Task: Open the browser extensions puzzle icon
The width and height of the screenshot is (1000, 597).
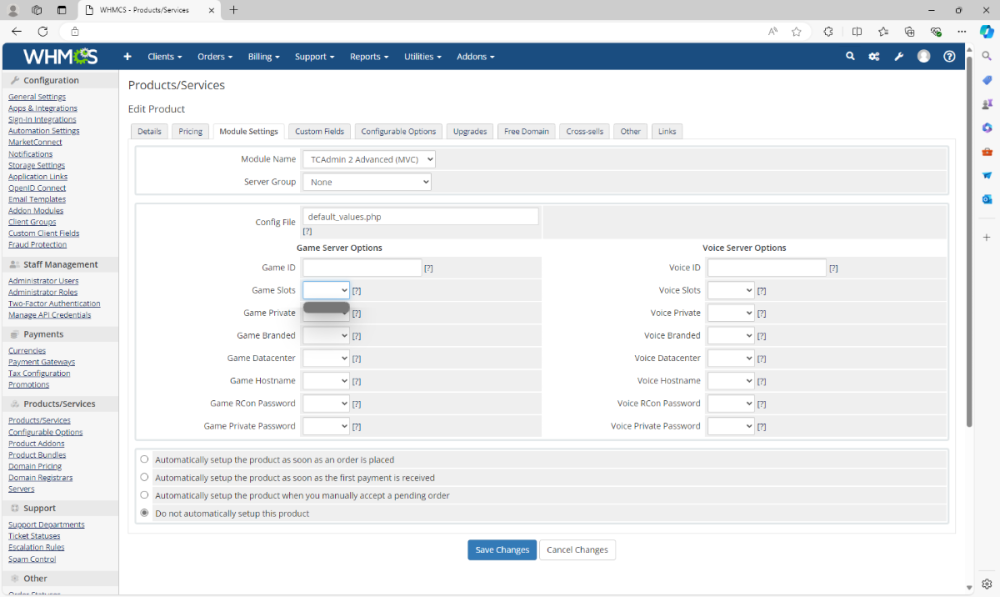Action: (x=828, y=31)
